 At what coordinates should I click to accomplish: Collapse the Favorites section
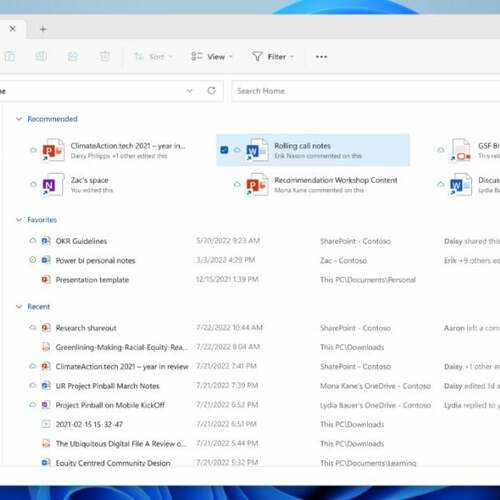pos(19,220)
